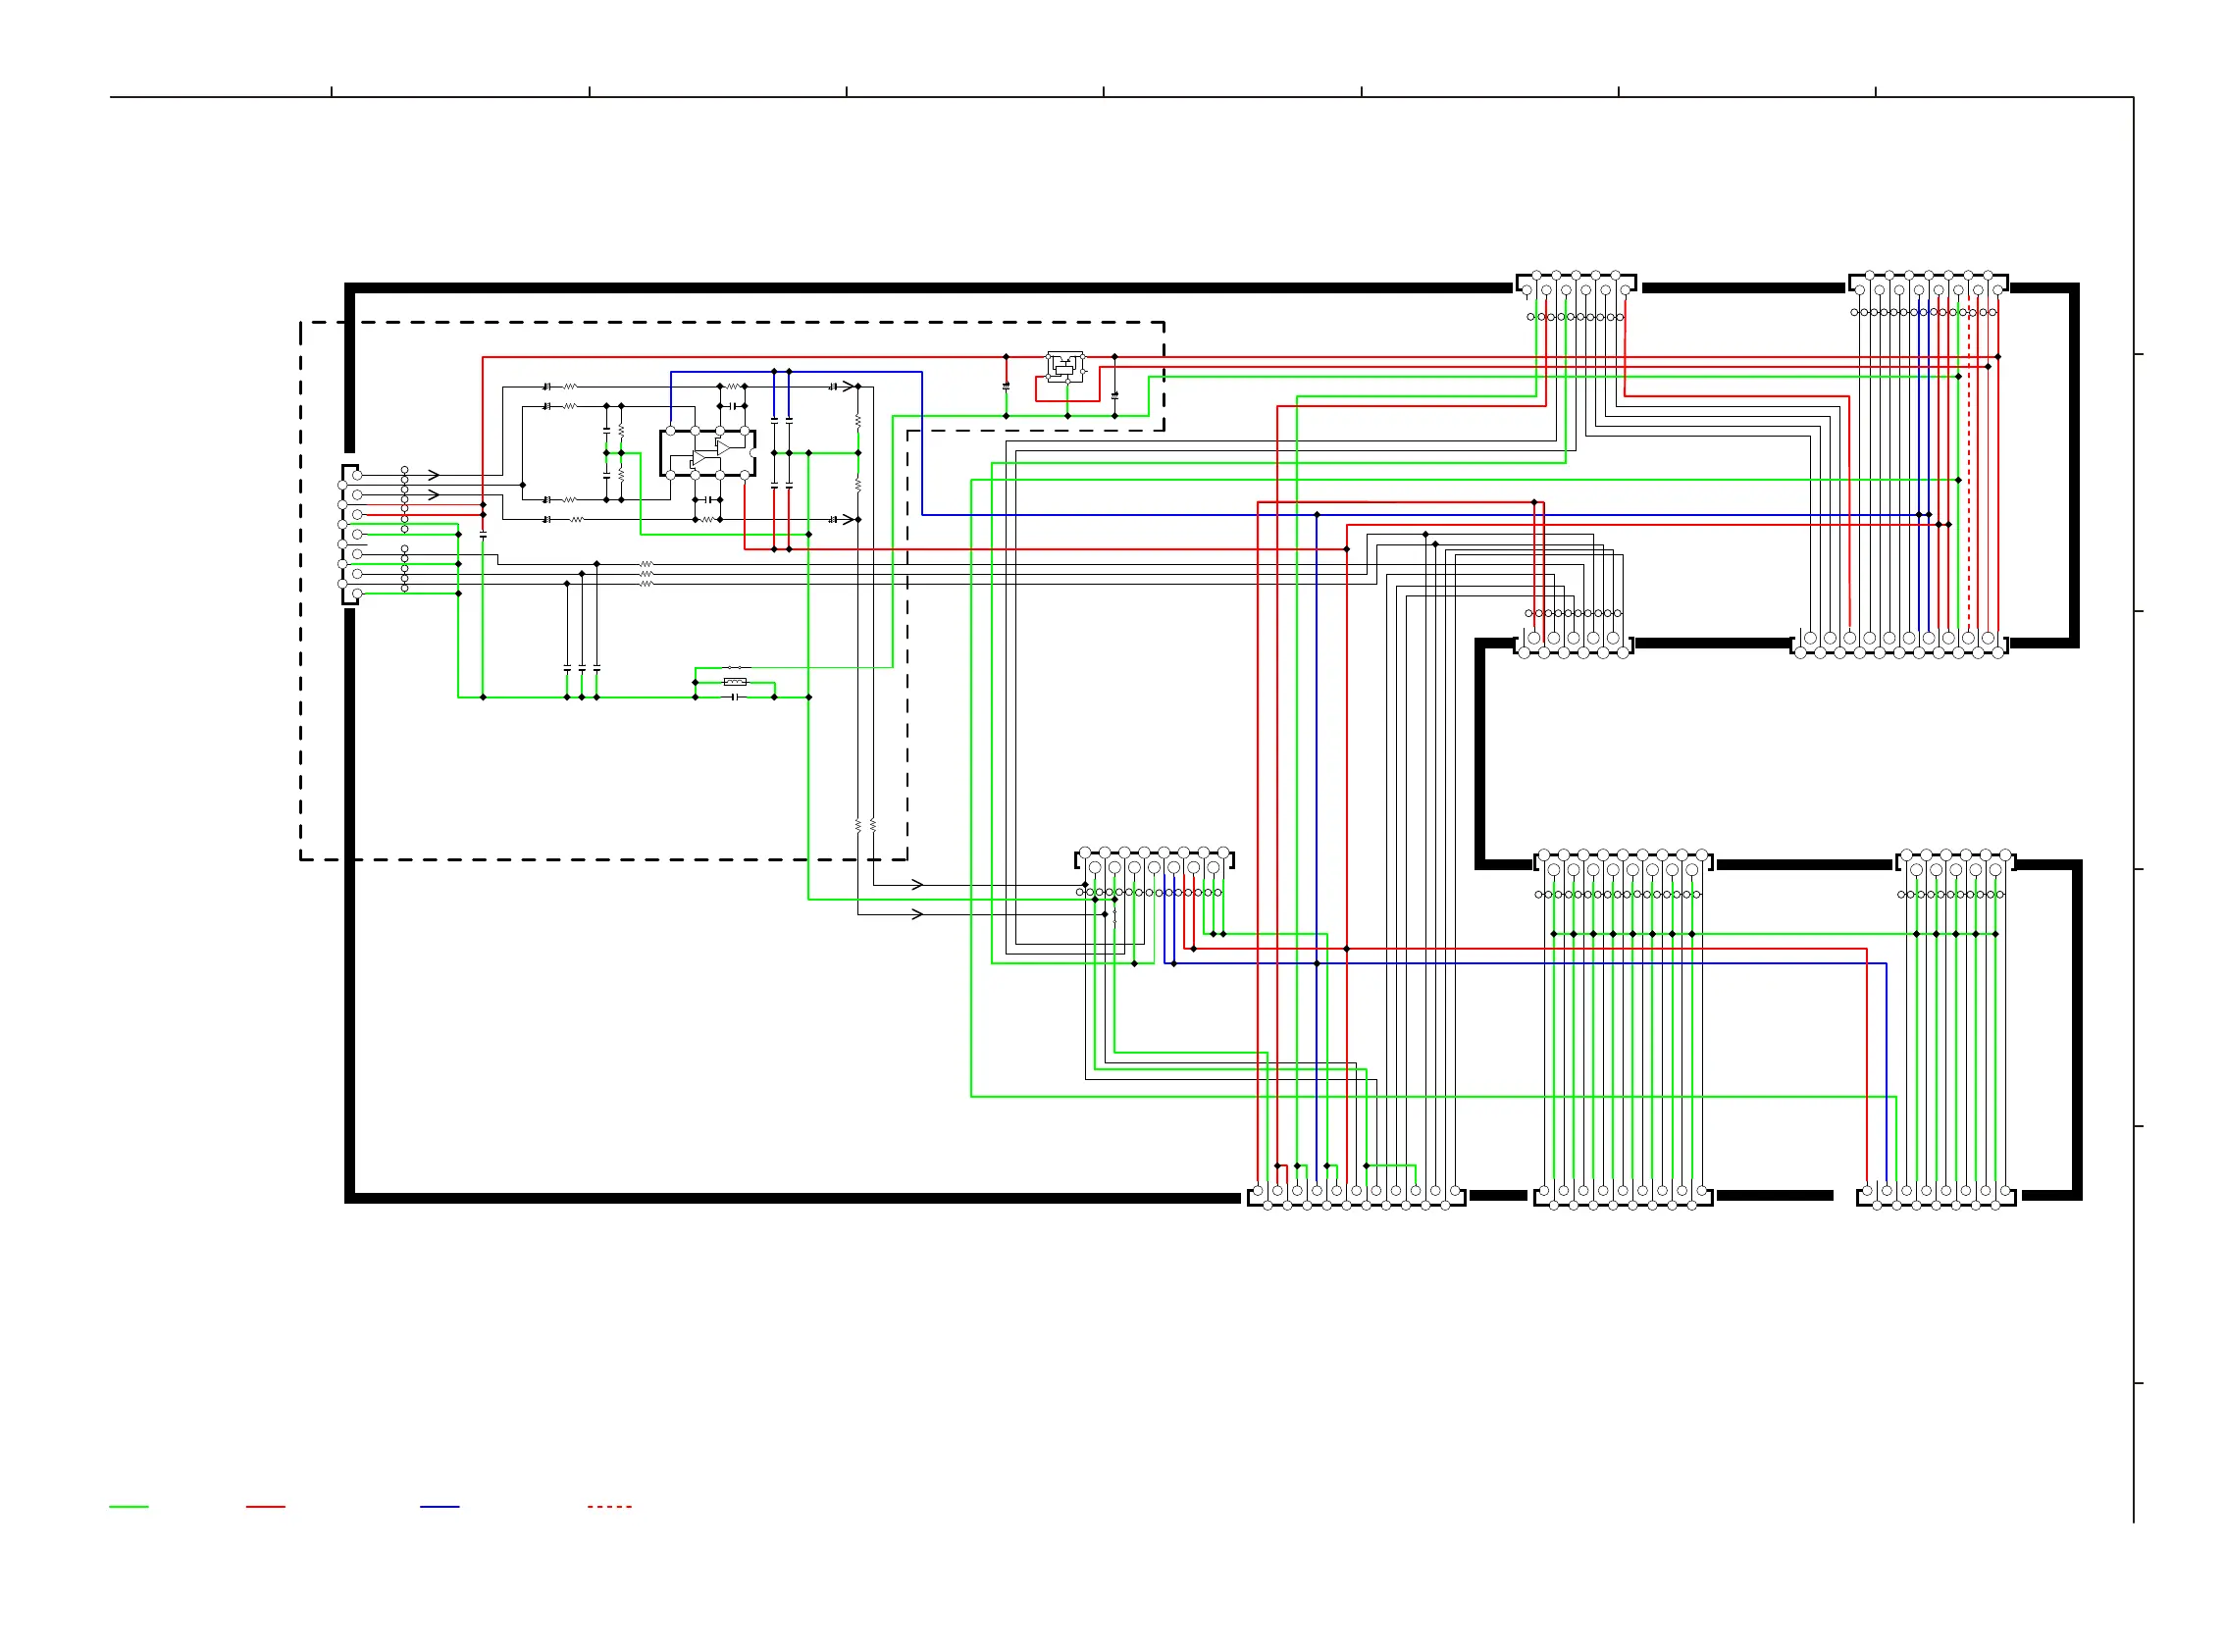The height and width of the screenshot is (1652, 2225).
Task: Click the left-edge input connector bracket
Action: 349,534
